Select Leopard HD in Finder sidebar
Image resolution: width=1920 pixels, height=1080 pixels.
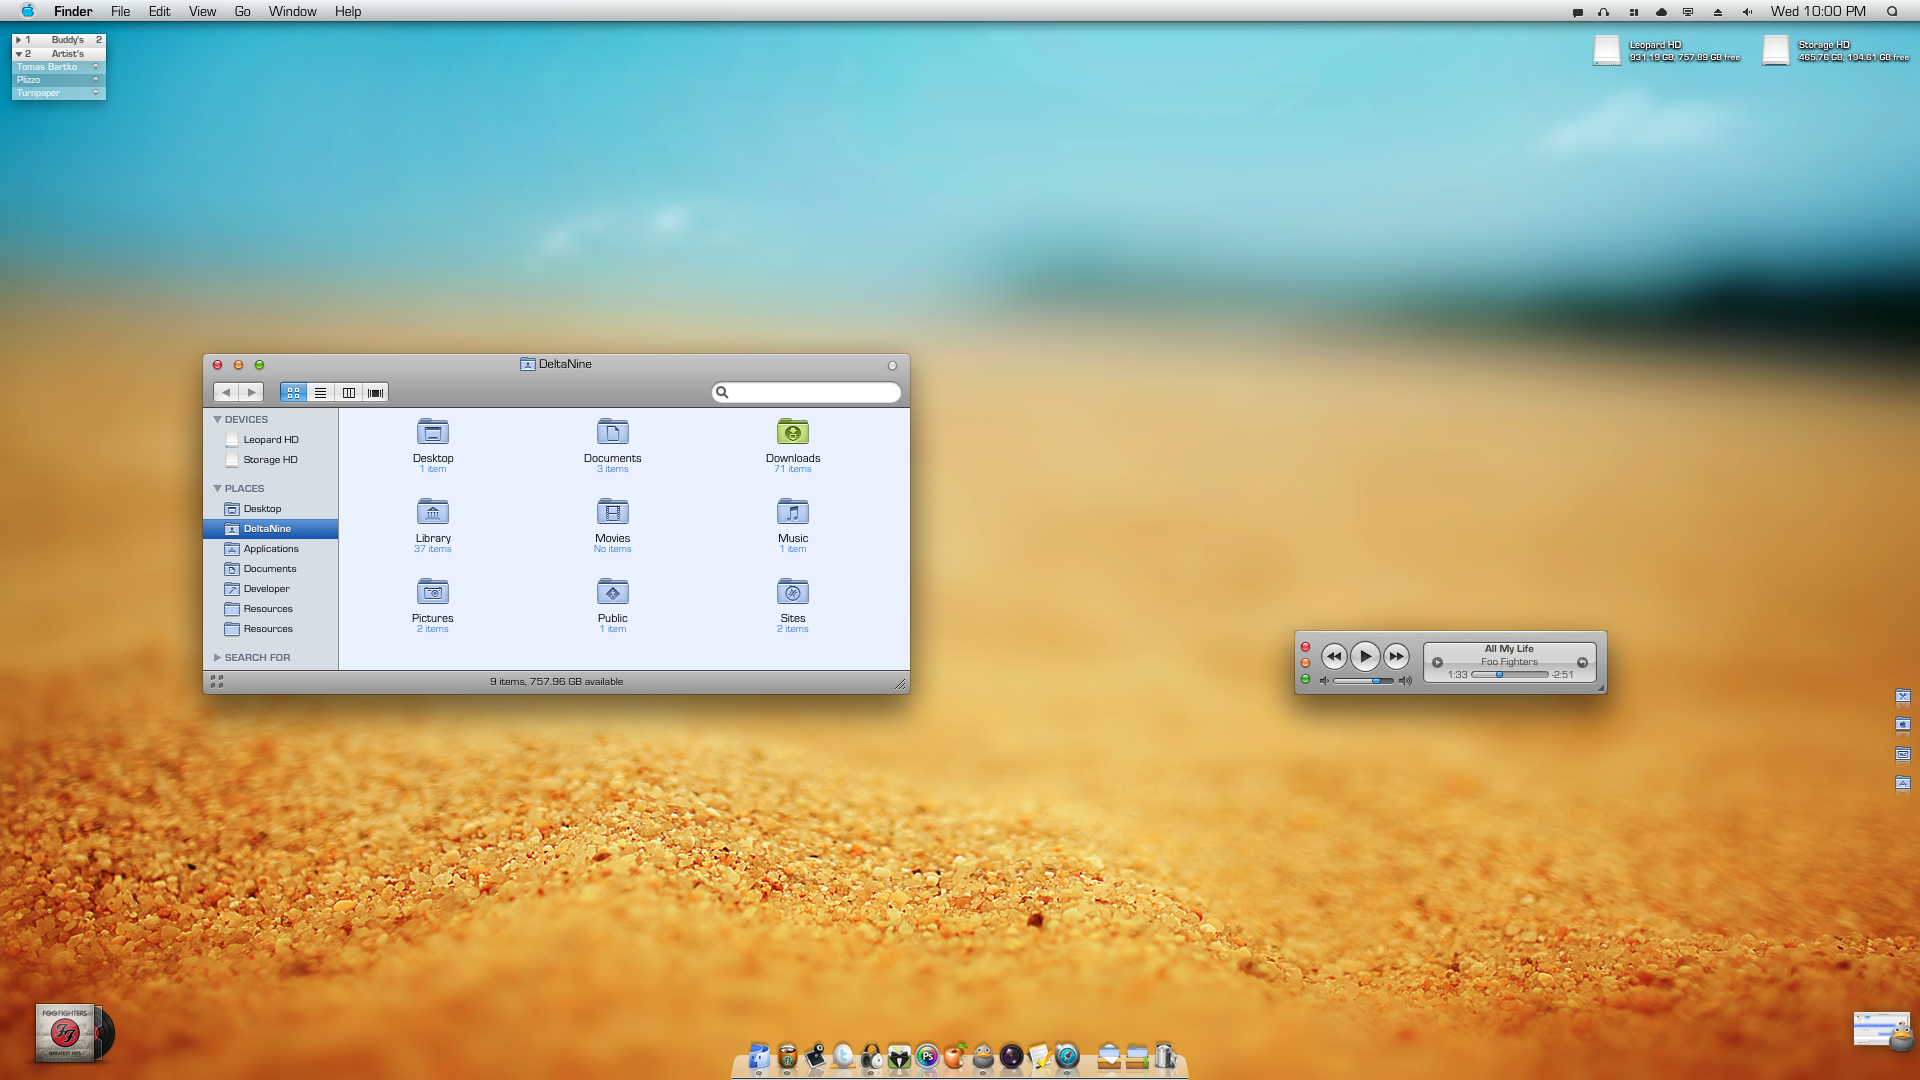[270, 440]
